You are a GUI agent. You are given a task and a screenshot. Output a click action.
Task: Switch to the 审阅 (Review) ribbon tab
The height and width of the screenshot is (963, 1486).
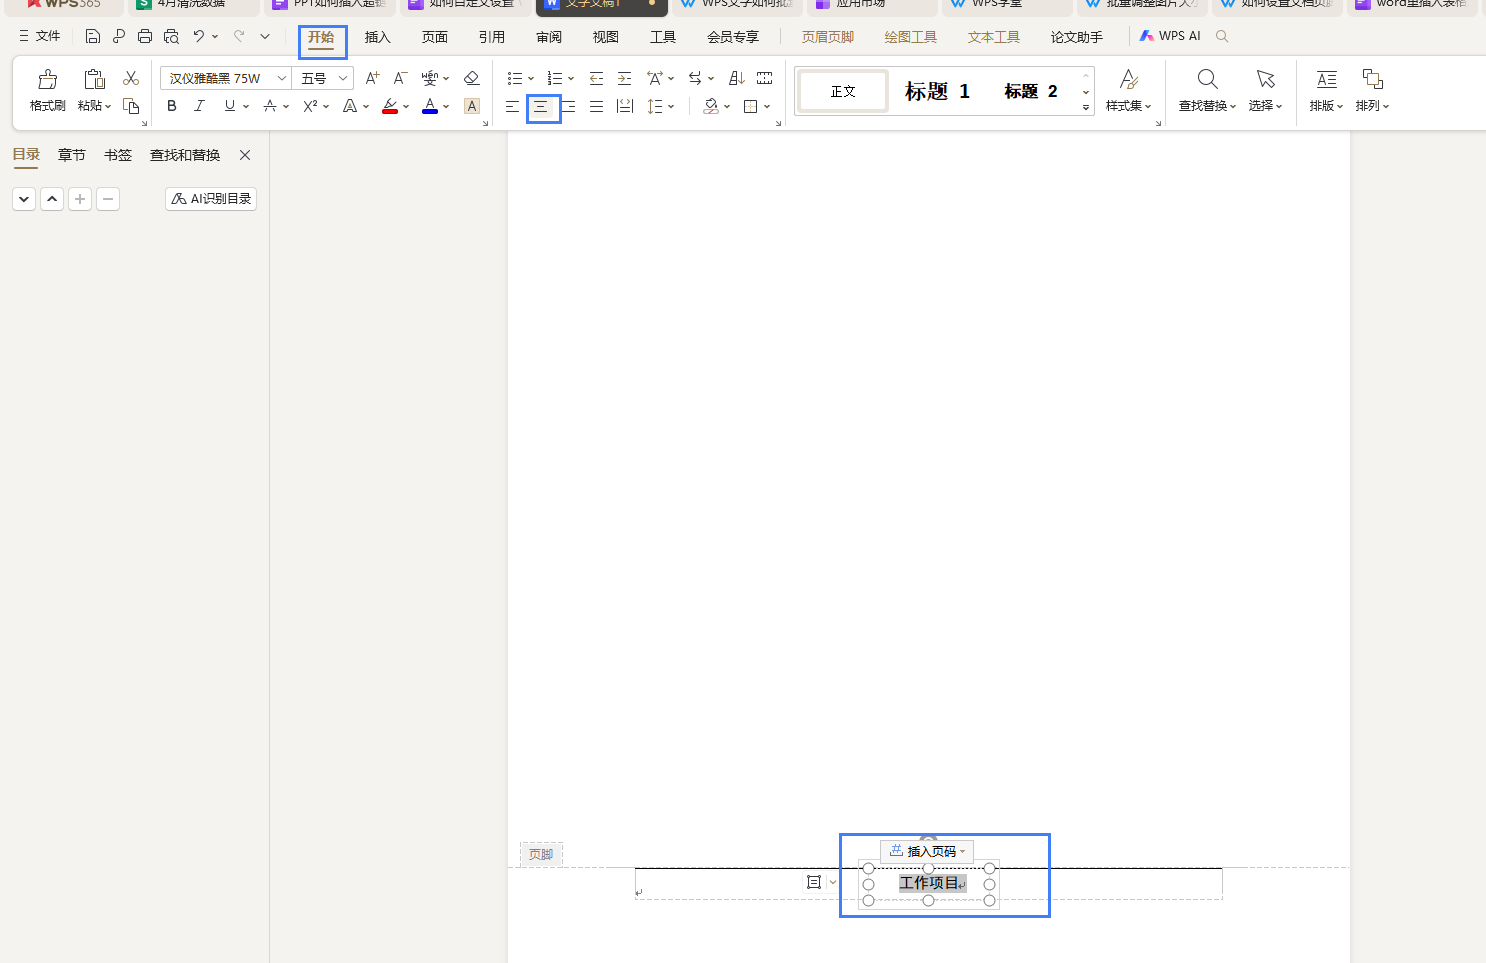(549, 37)
